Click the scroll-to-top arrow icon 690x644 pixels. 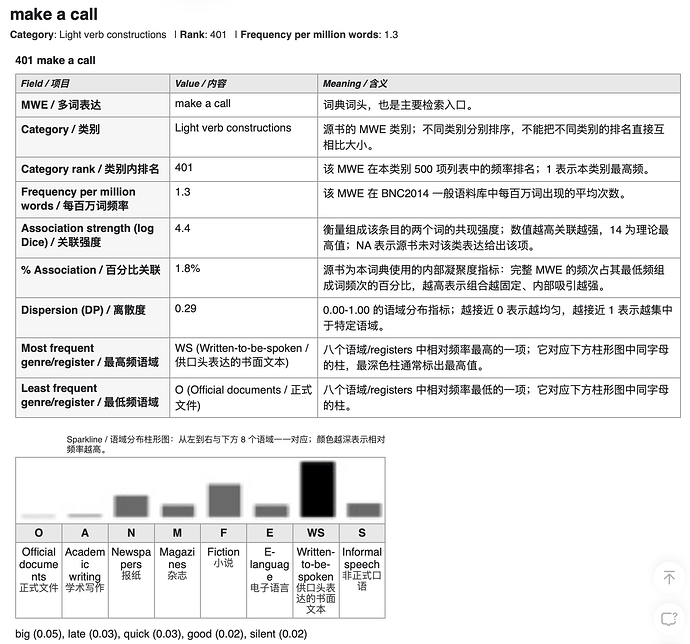click(669, 577)
